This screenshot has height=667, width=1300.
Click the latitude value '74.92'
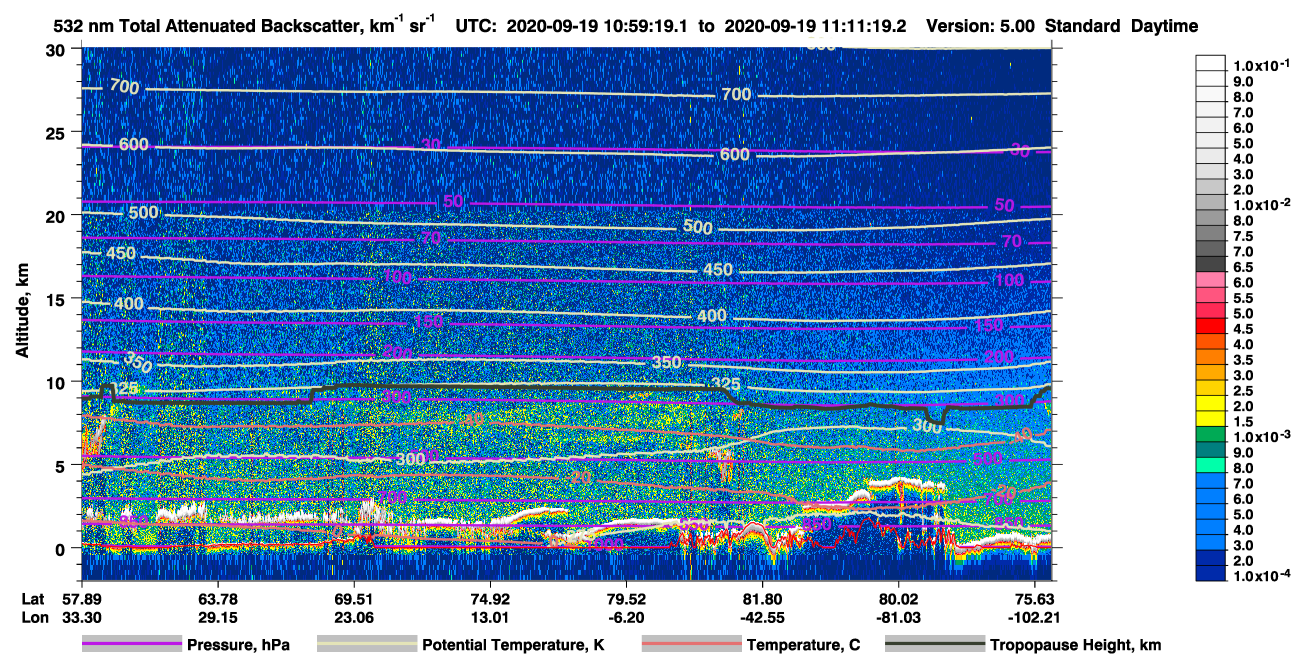click(x=490, y=599)
